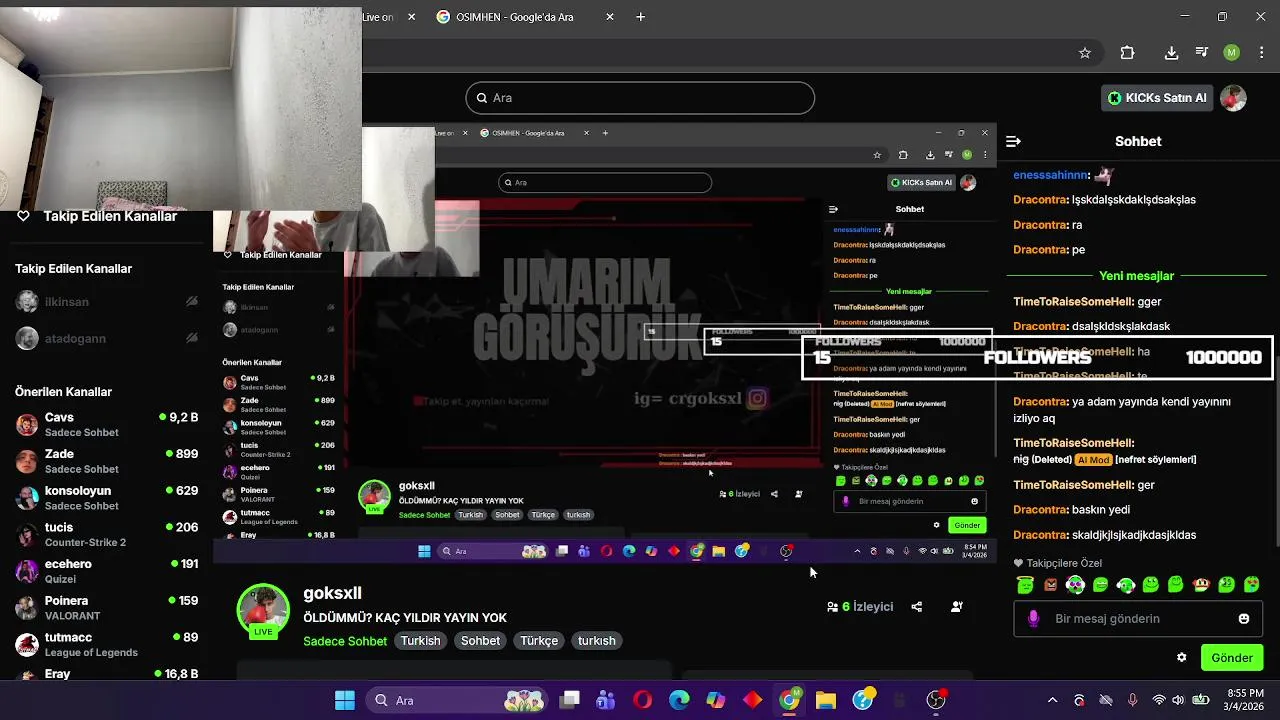The image size is (1280, 720).
Task: Click the Eray channel in sidebar
Action: (107, 674)
